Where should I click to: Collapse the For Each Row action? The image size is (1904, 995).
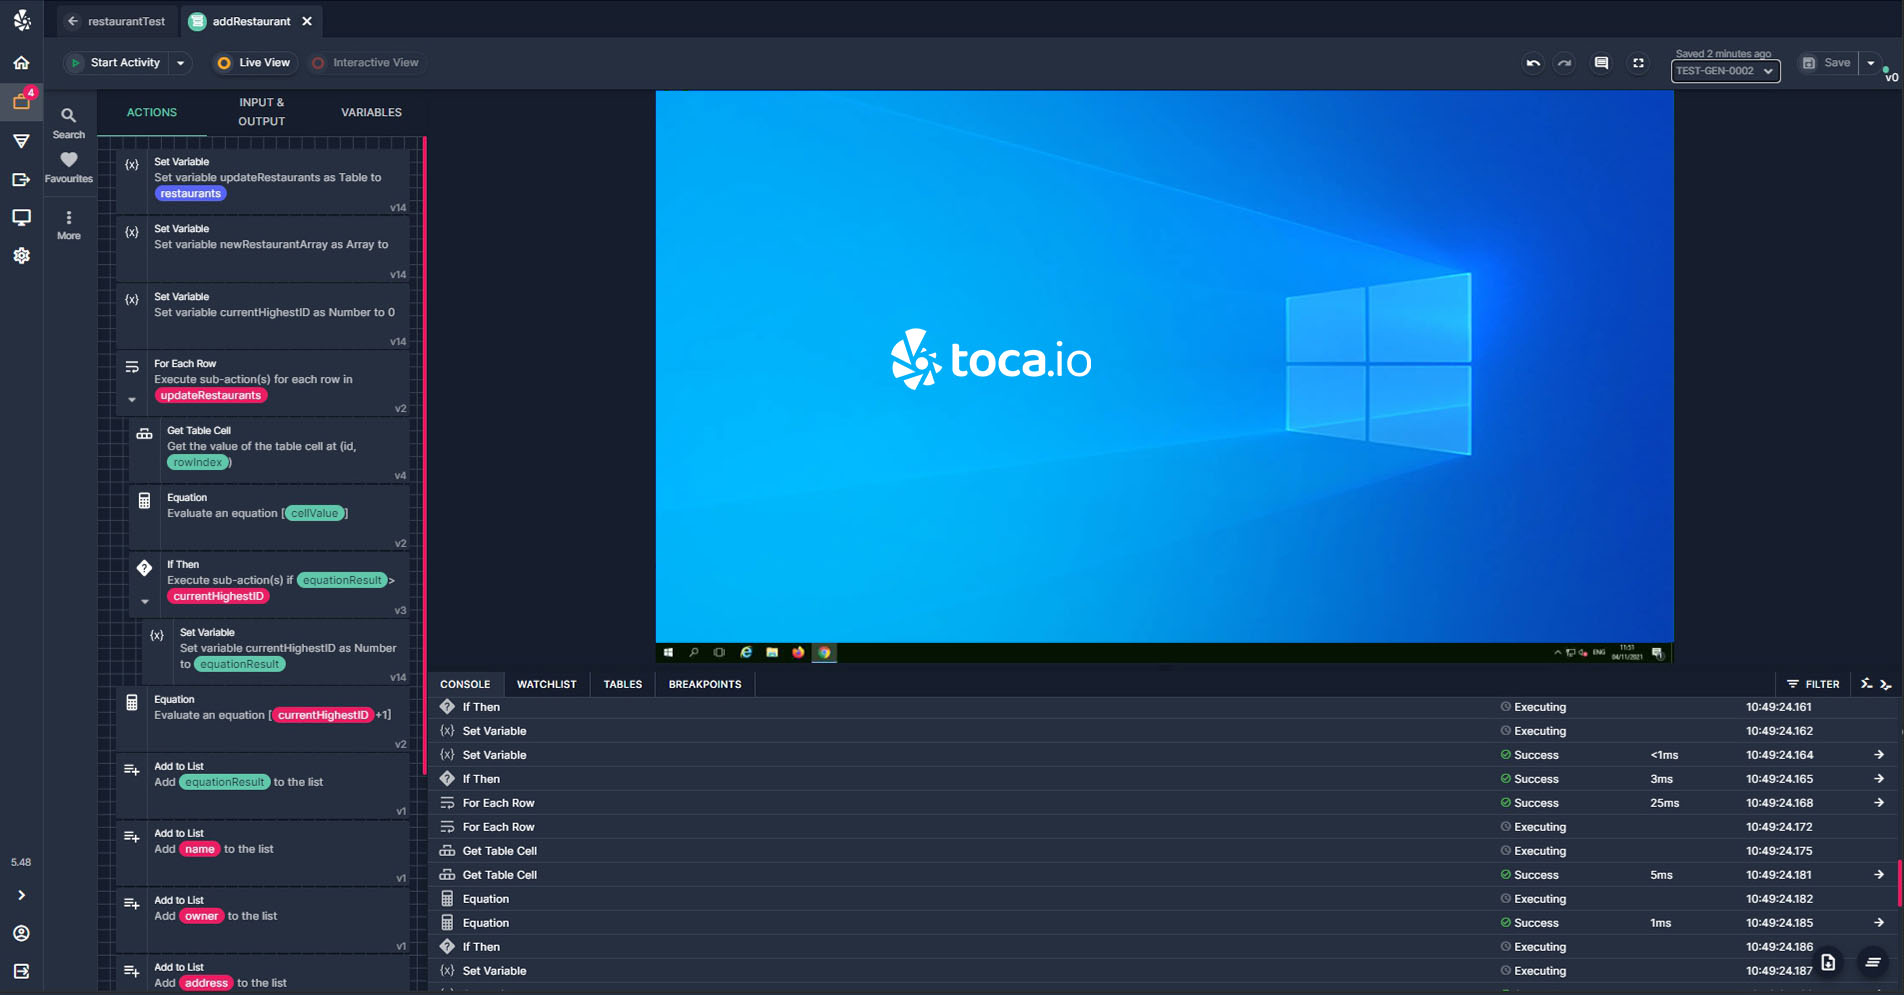[x=132, y=400]
